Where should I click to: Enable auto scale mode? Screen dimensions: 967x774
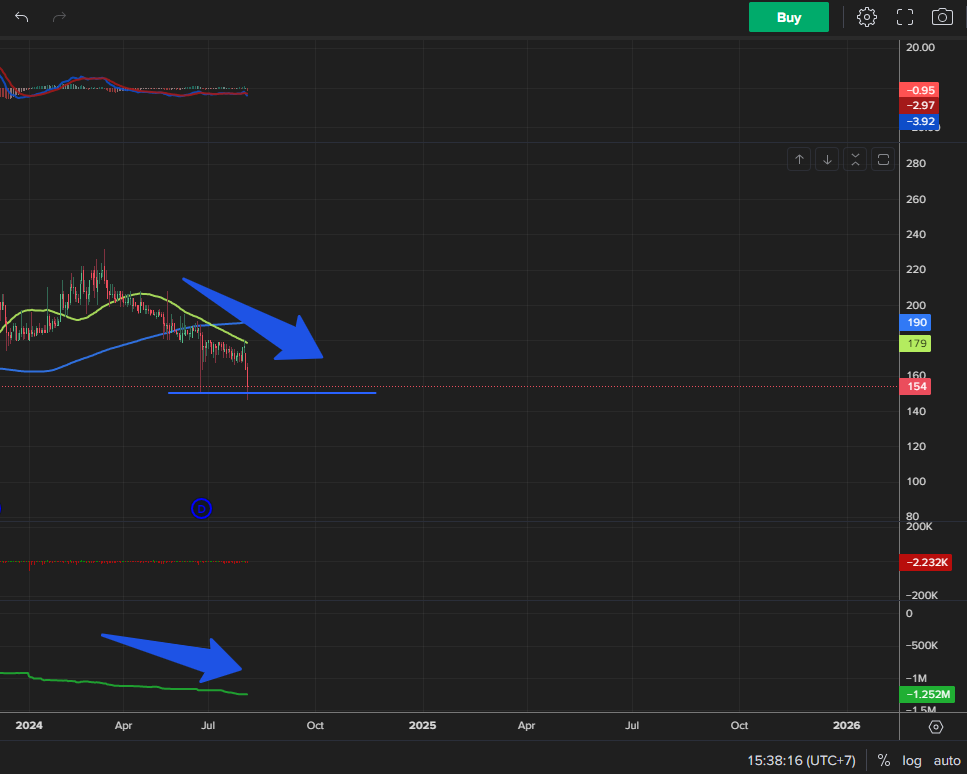(x=946, y=760)
